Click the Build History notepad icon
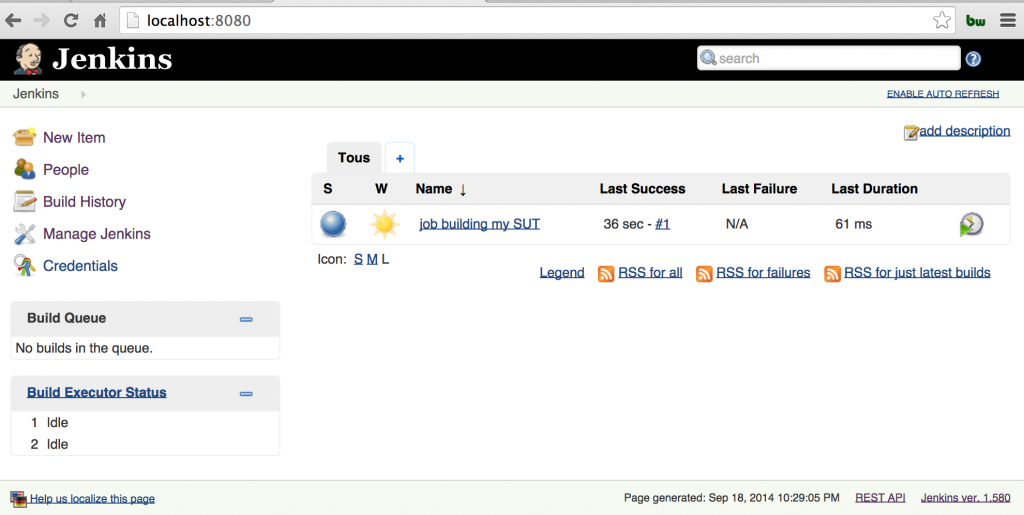1024x515 pixels. click(x=25, y=201)
